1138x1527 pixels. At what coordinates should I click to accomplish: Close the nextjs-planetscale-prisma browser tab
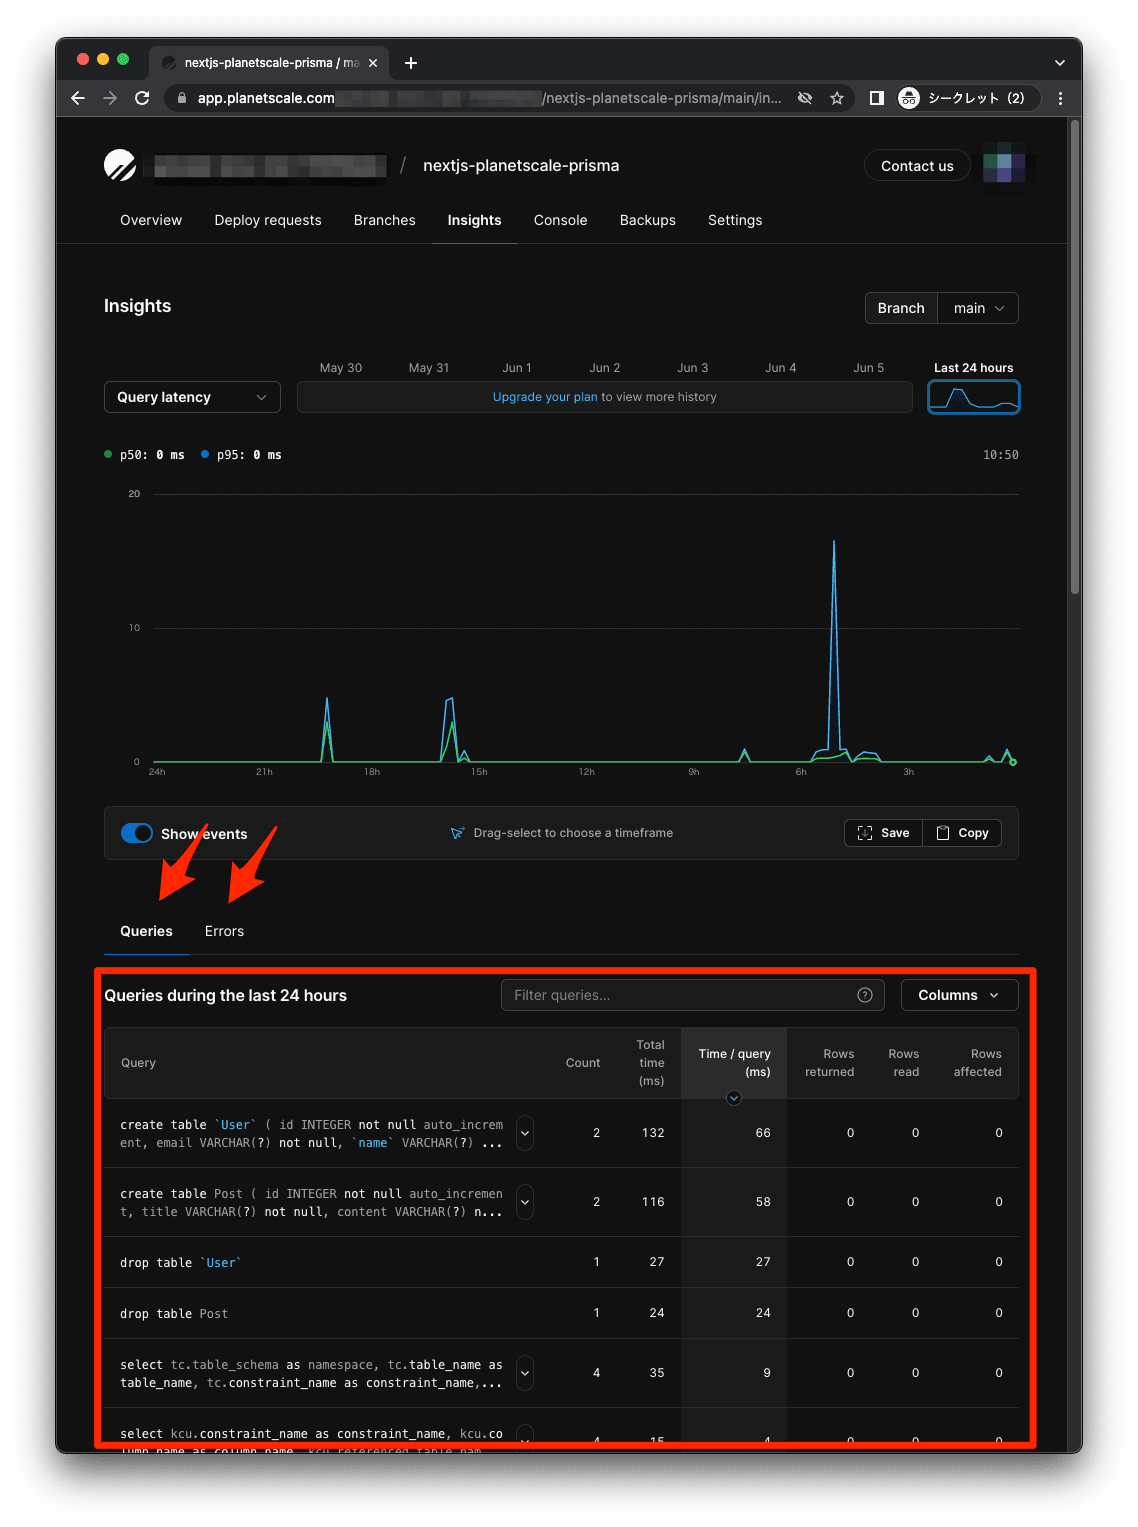coord(373,63)
